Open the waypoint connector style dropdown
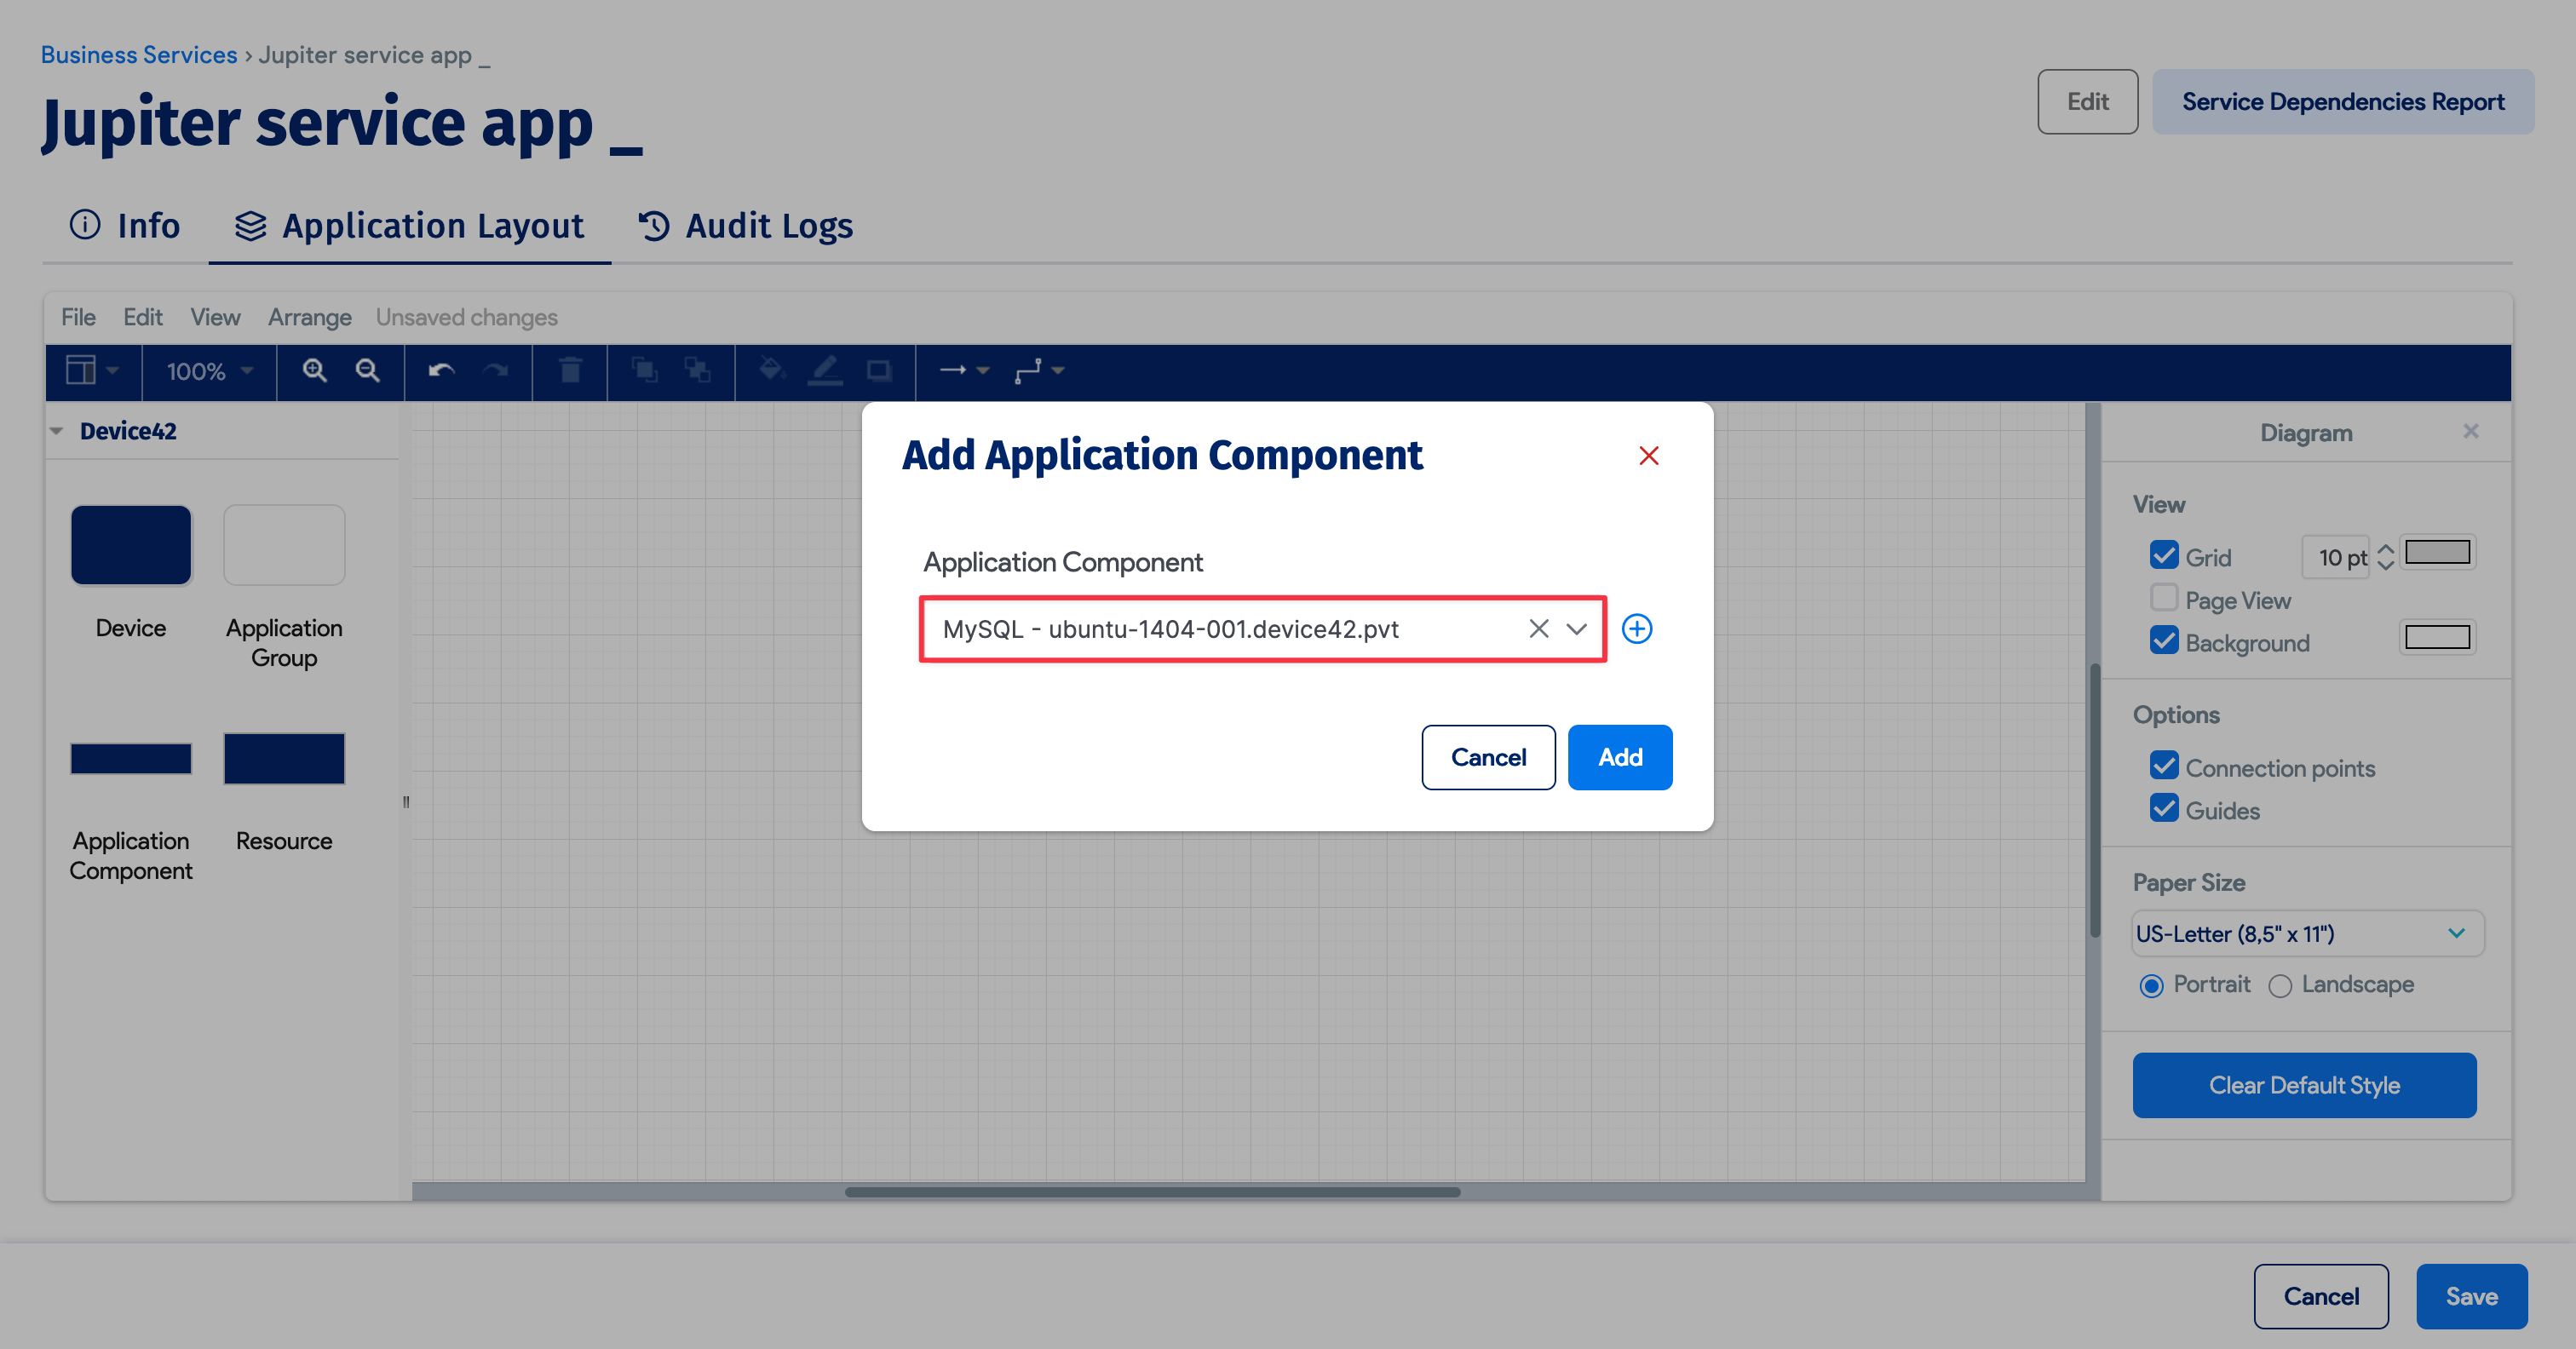This screenshot has width=2576, height=1349. [1039, 371]
